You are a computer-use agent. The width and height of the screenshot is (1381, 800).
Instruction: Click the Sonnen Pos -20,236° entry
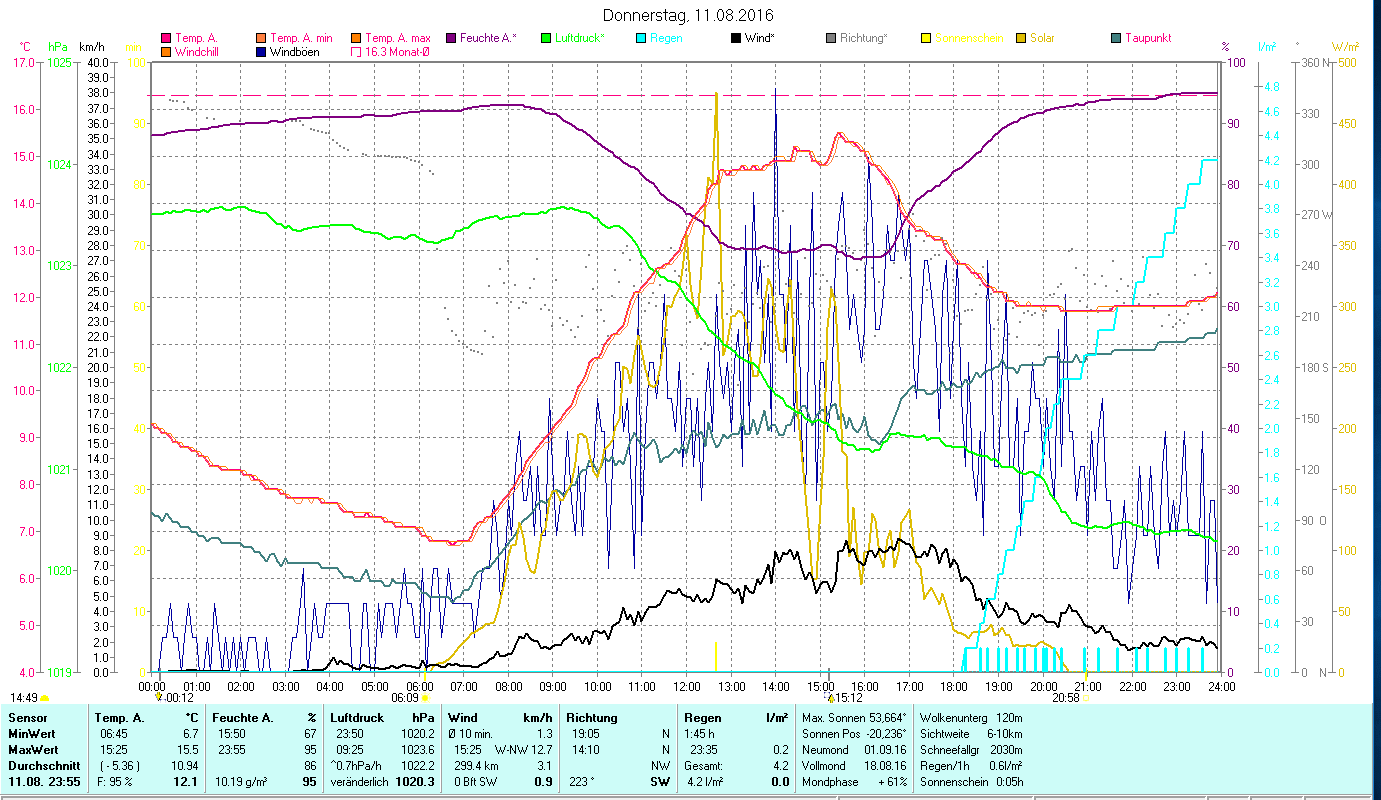click(x=854, y=734)
